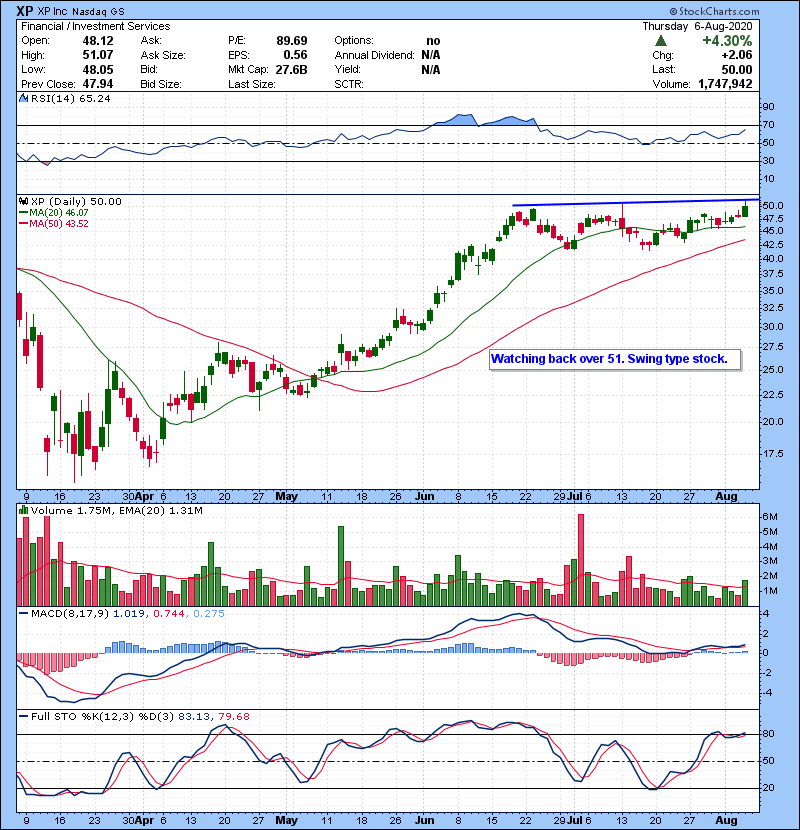Click the green up-arrow change icon
The width and height of the screenshot is (800, 830).
660,41
